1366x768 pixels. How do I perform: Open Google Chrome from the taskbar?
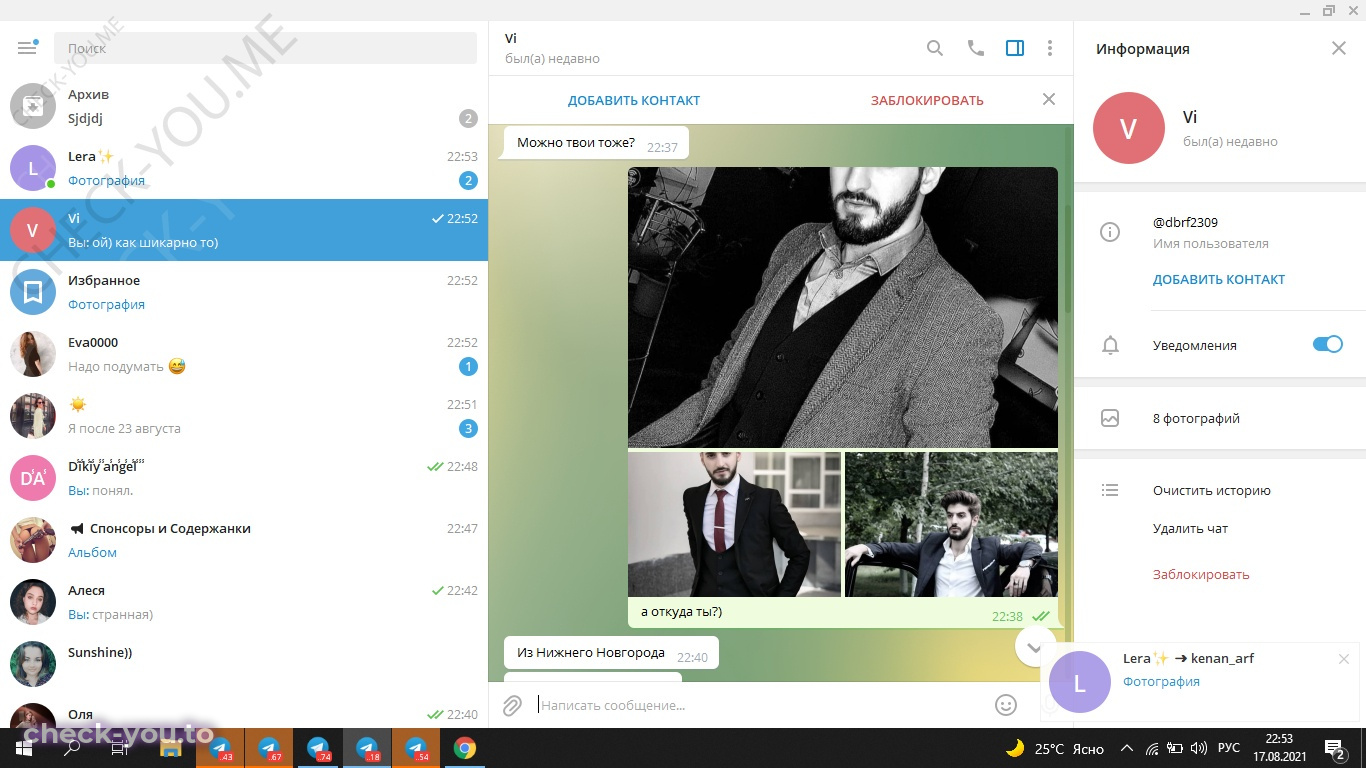click(x=465, y=748)
